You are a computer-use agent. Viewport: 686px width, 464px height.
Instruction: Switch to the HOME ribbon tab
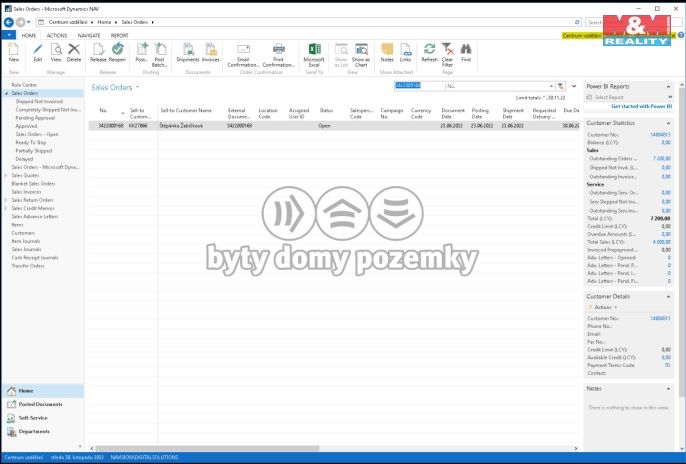(29, 35)
